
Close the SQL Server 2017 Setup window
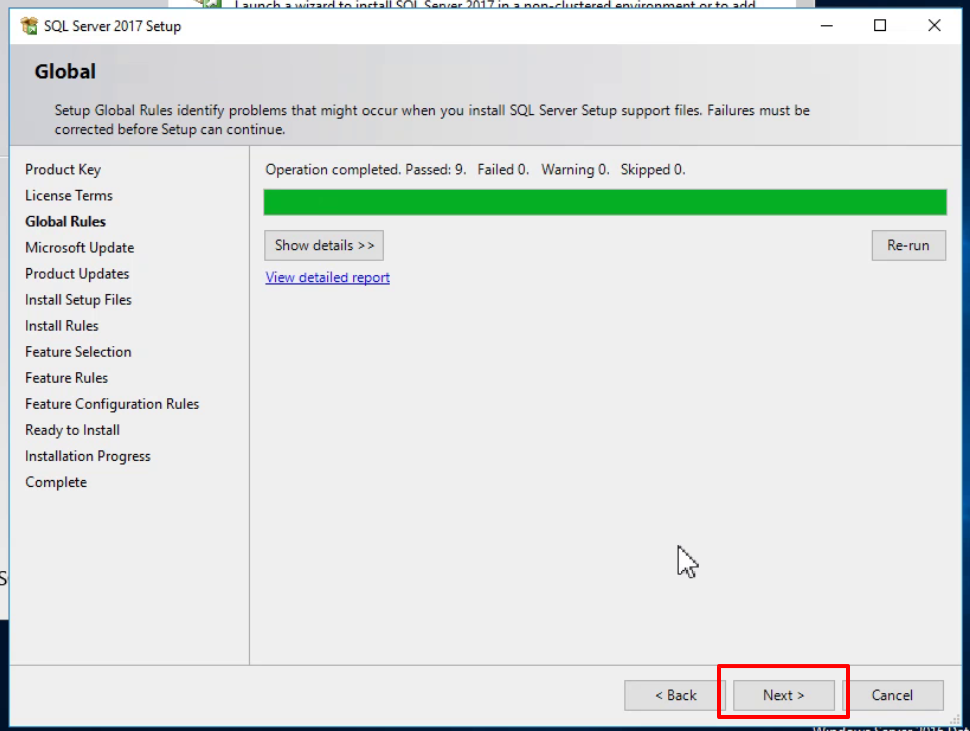(x=934, y=25)
